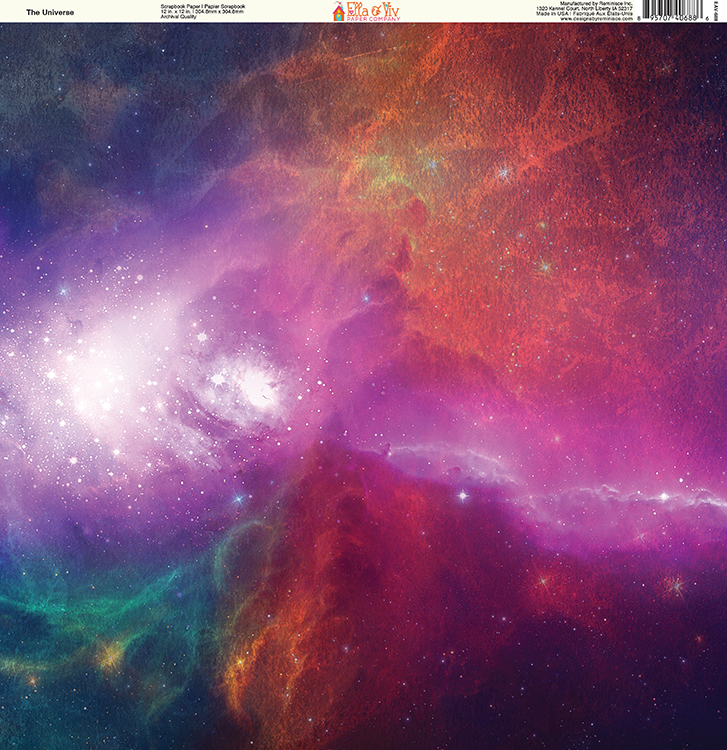Click the UPC barcode
The image size is (727, 750).
(672, 11)
